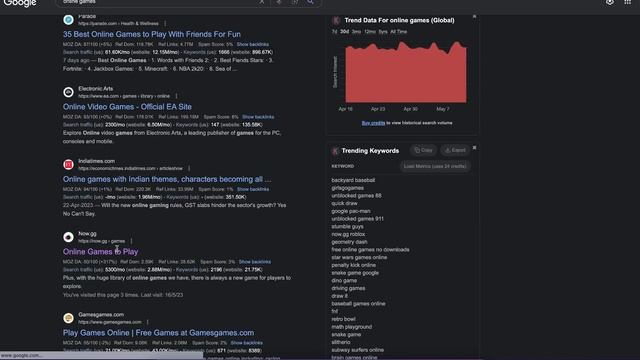Open three-dot menu for the Gamesgames.com result
The width and height of the screenshot is (640, 360).
[x=148, y=322]
